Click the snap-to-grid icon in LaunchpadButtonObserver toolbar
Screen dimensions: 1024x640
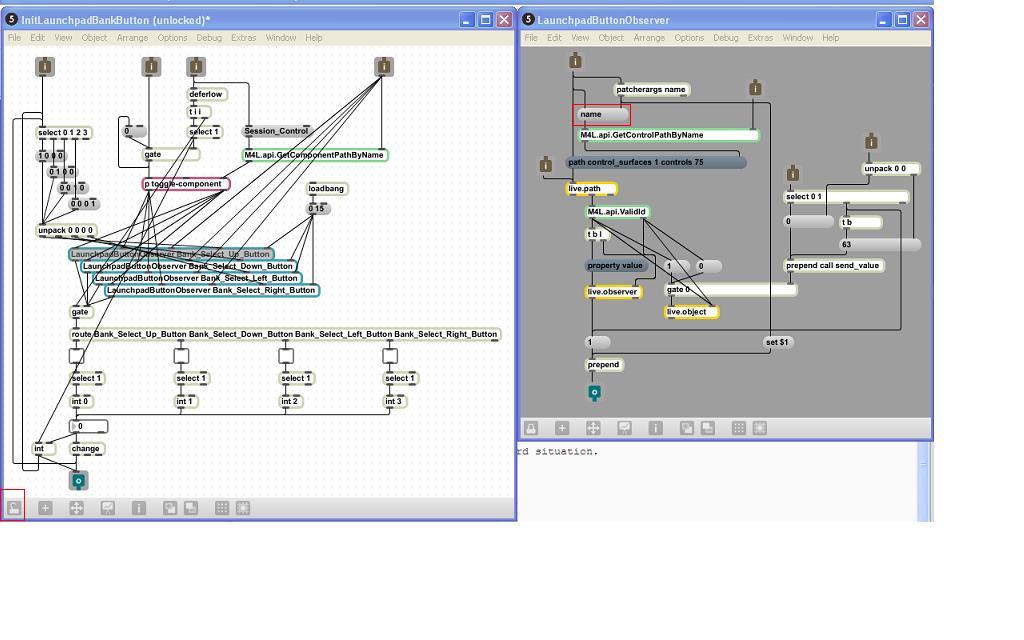point(760,428)
